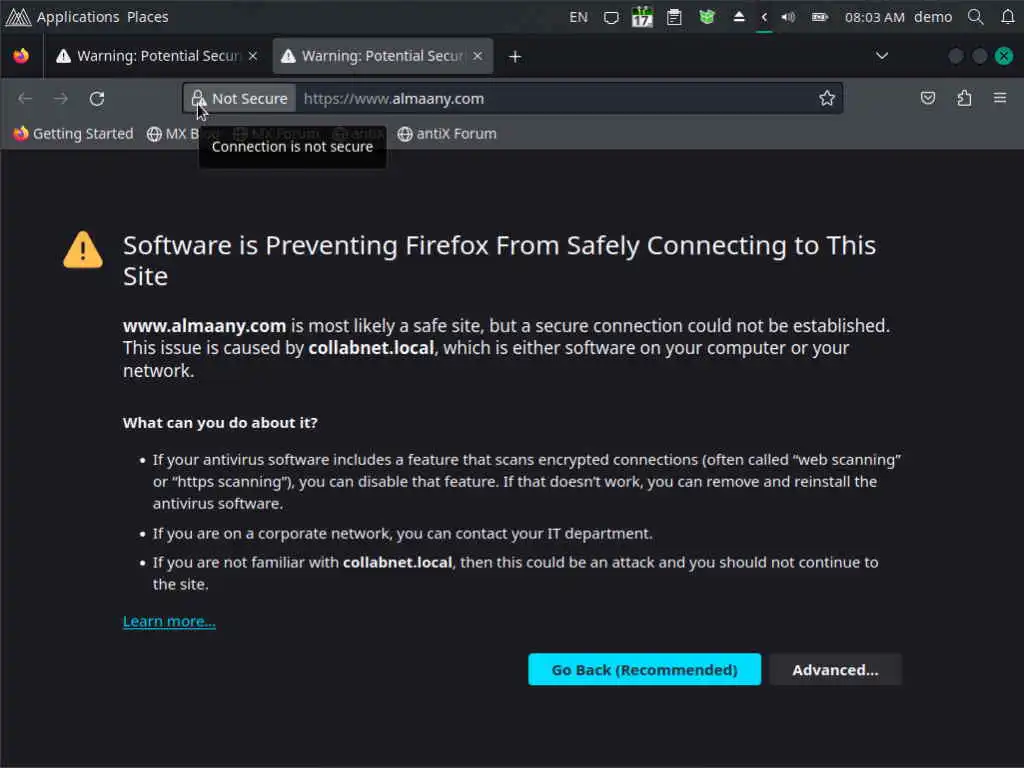Open the clipboard manager tray icon
Viewport: 1024px width, 768px height.
tap(674, 18)
